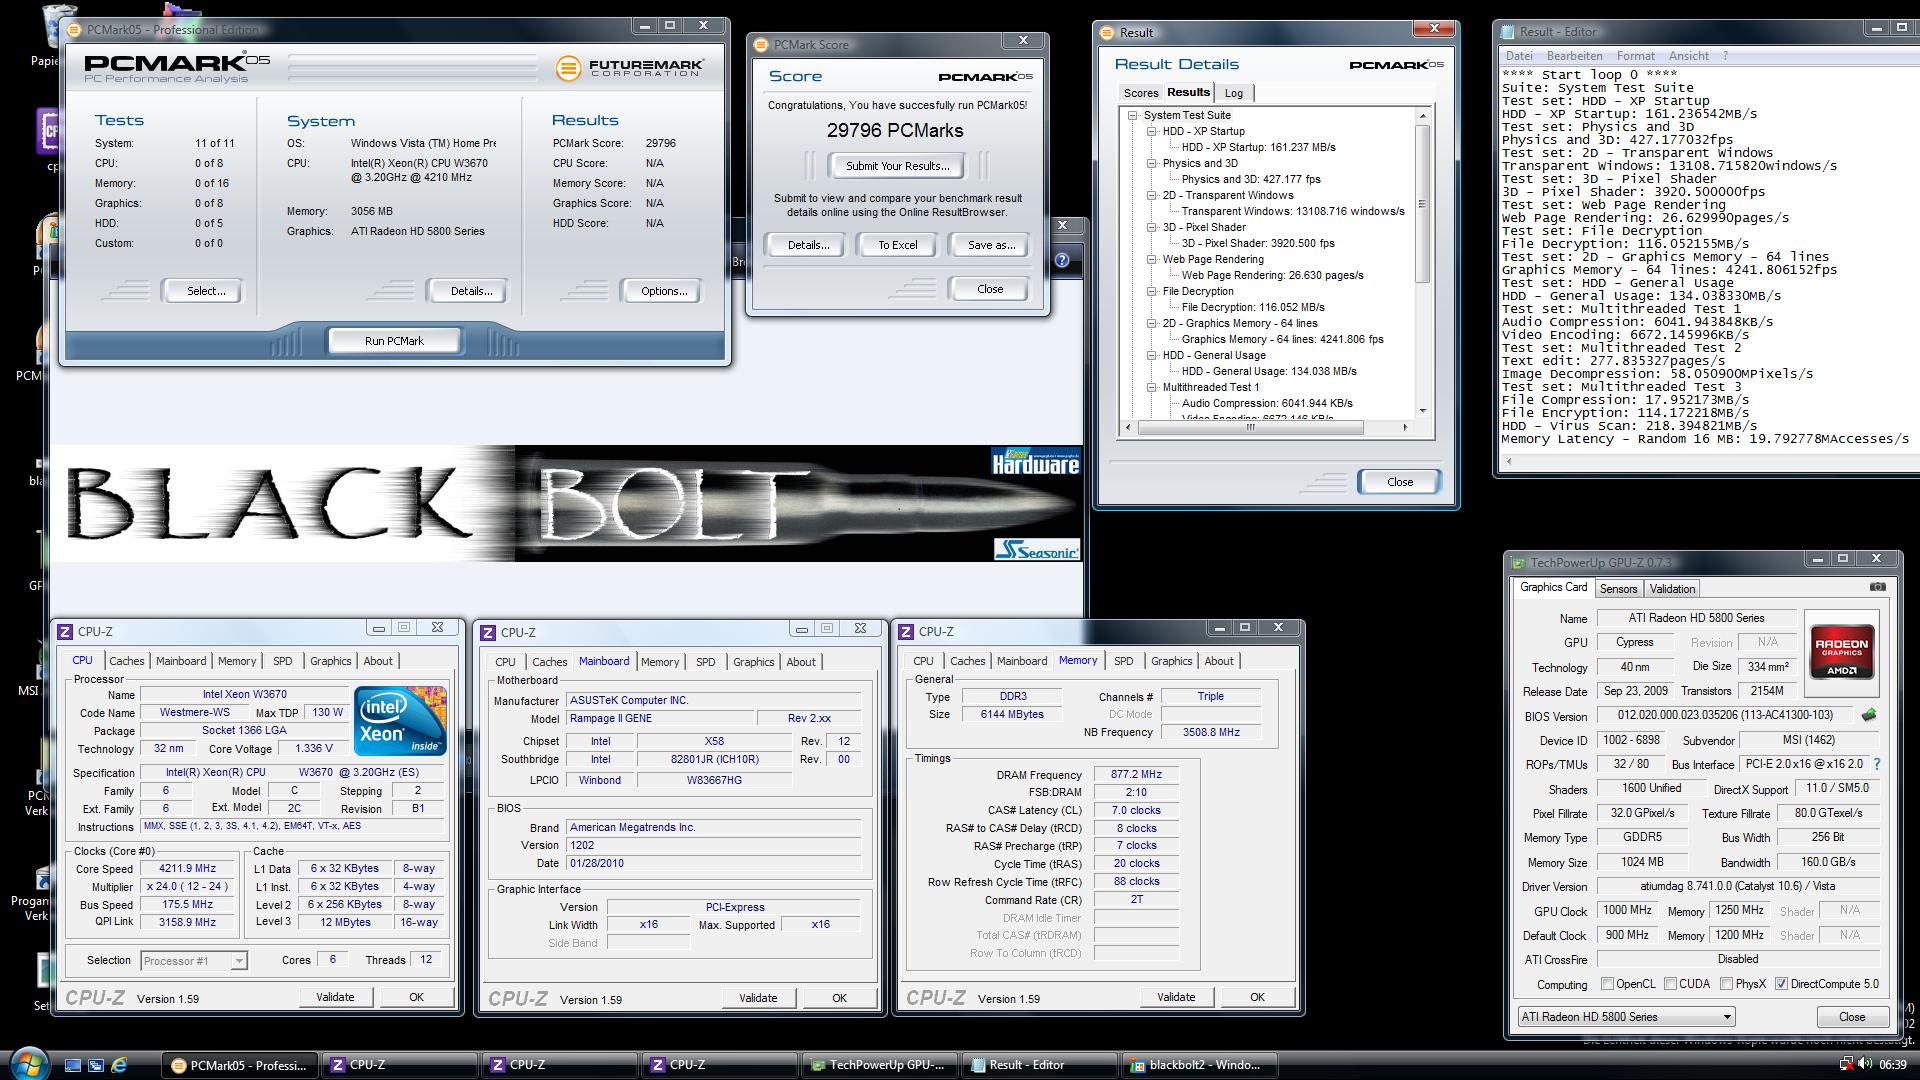Image resolution: width=1920 pixels, height=1080 pixels.
Task: Click the To Excel button
Action: point(898,245)
